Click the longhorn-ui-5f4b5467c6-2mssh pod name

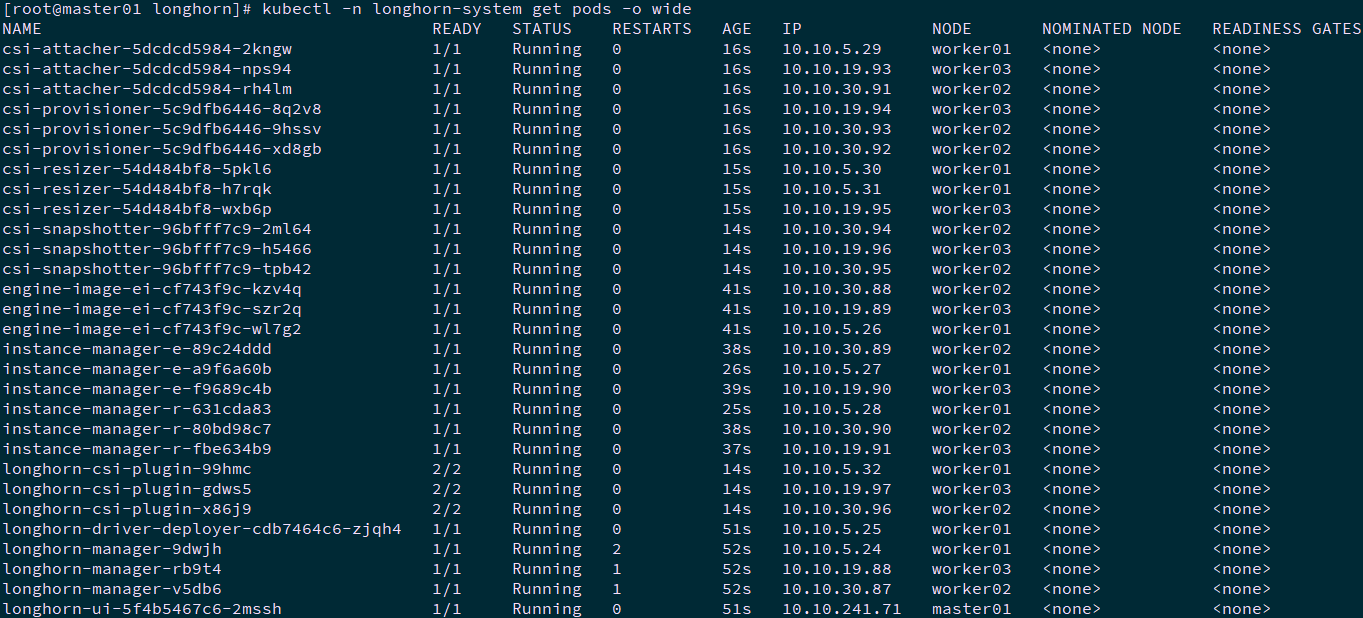pyautogui.click(x=142, y=609)
